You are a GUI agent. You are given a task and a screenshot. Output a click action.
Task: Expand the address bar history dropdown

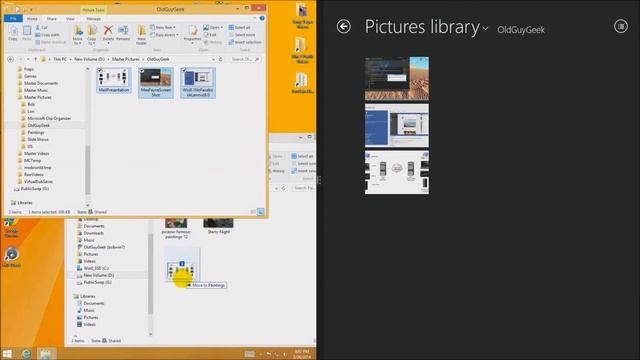coord(213,59)
